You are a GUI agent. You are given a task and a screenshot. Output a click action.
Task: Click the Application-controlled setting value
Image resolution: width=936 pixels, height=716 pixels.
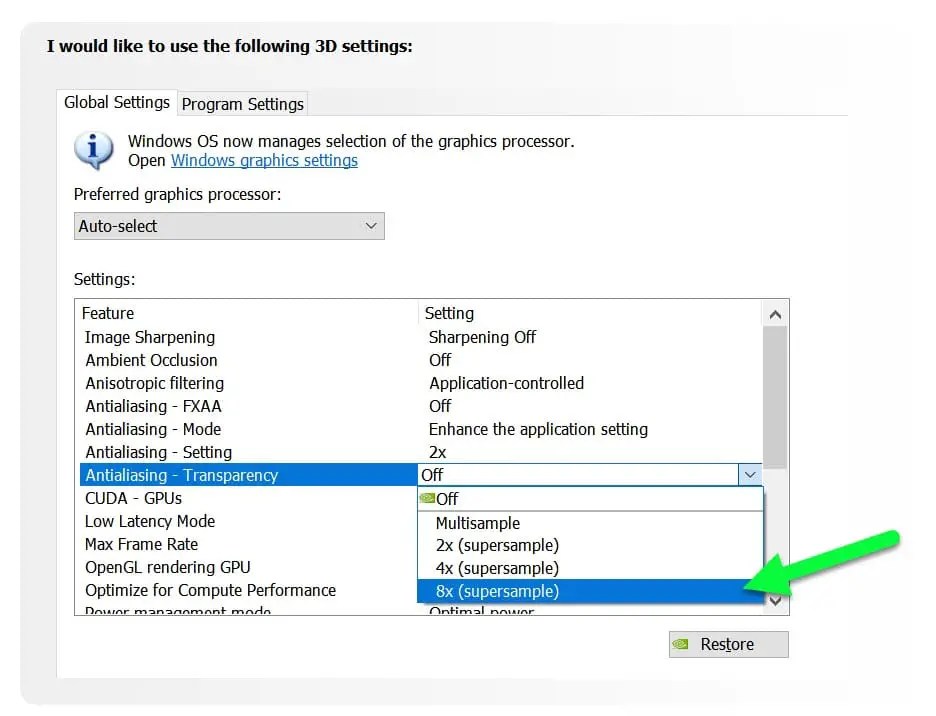point(506,383)
